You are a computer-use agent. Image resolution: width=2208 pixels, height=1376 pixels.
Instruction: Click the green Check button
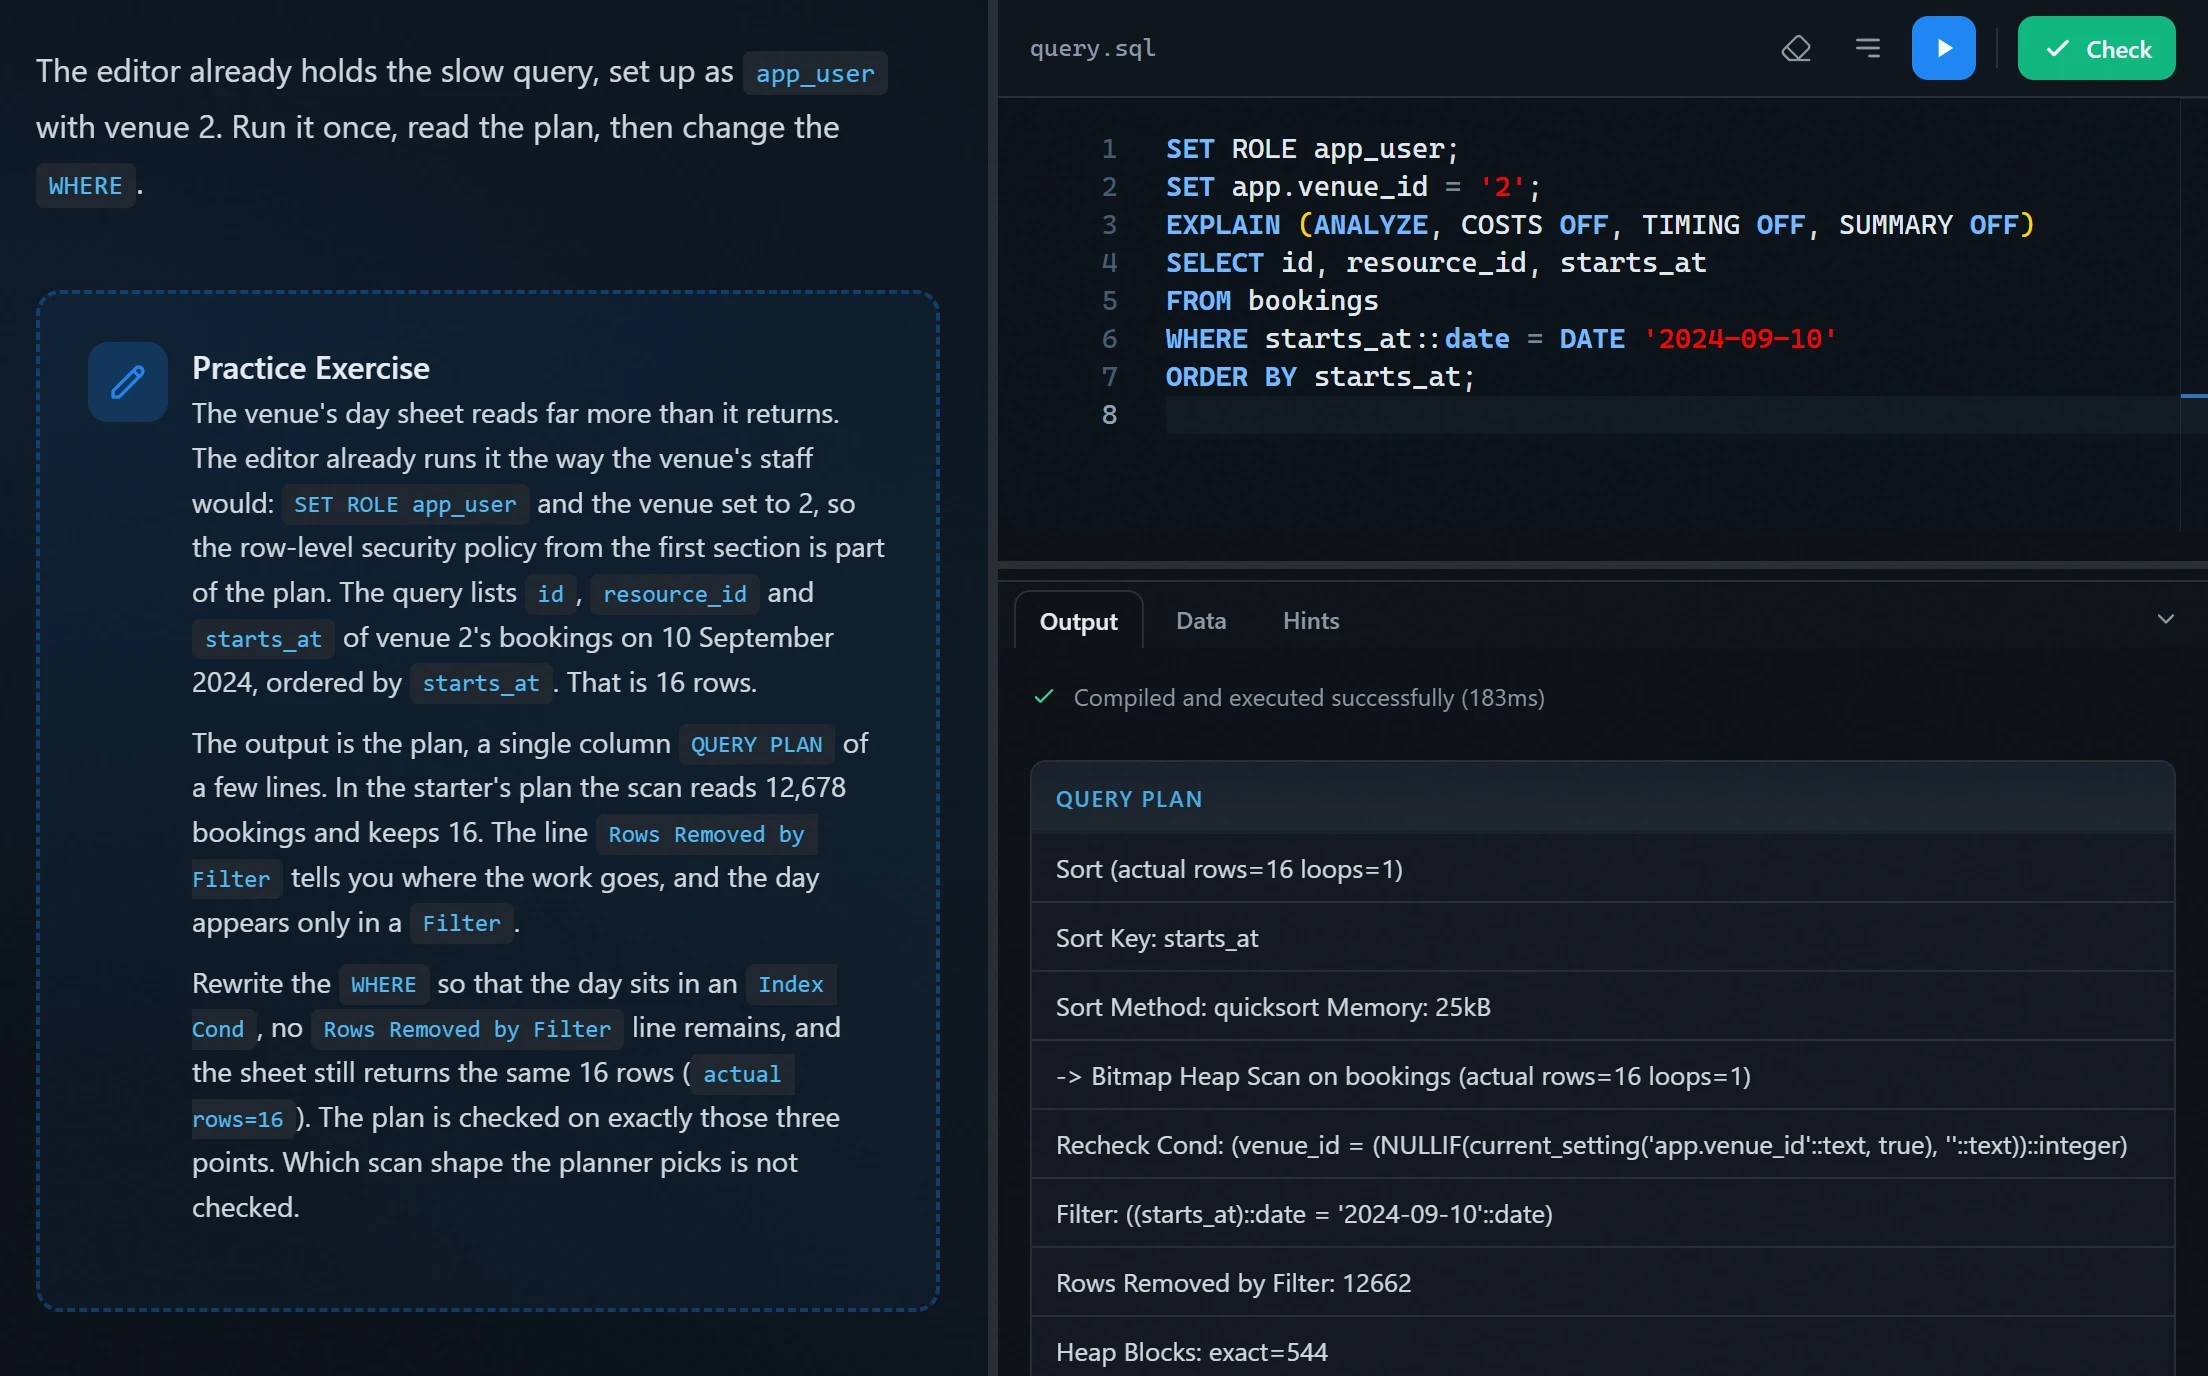[2096, 48]
